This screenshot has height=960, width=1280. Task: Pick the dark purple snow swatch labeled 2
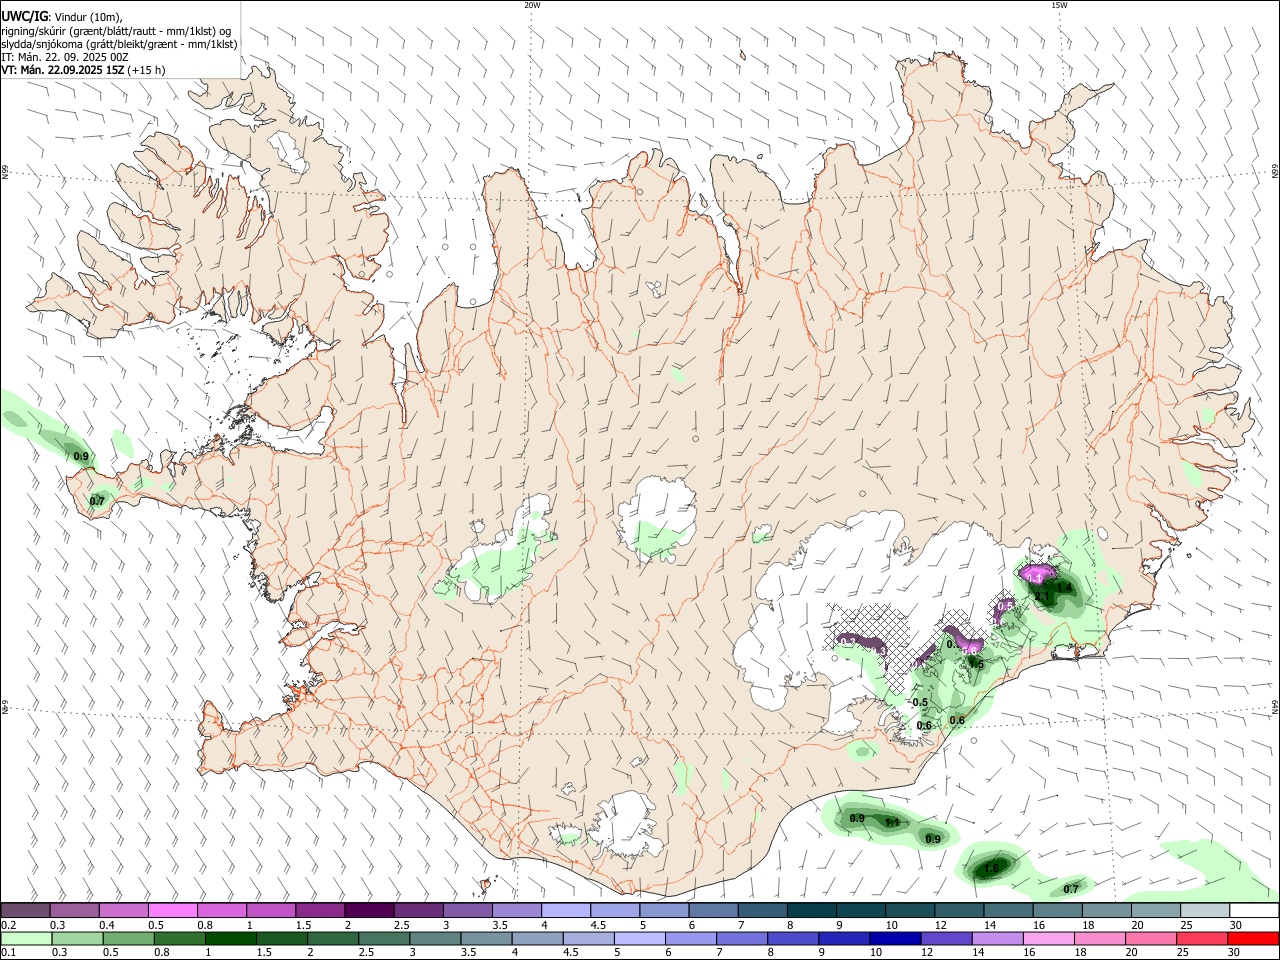pyautogui.click(x=369, y=910)
